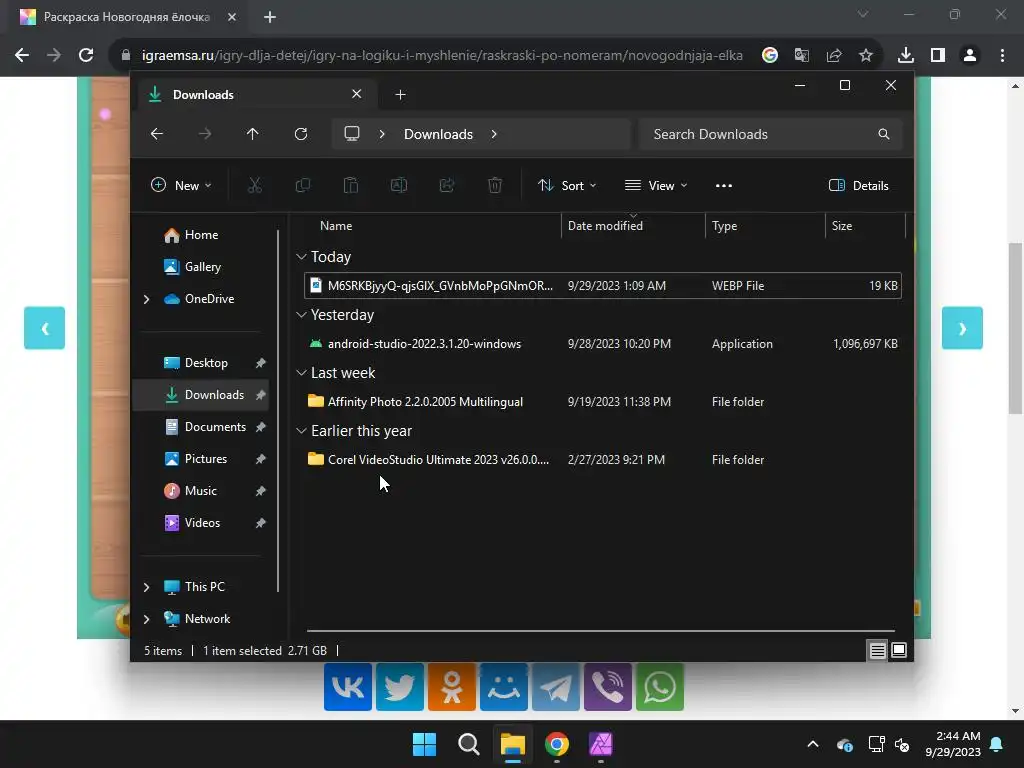Open the New item dropdown

pyautogui.click(x=181, y=185)
